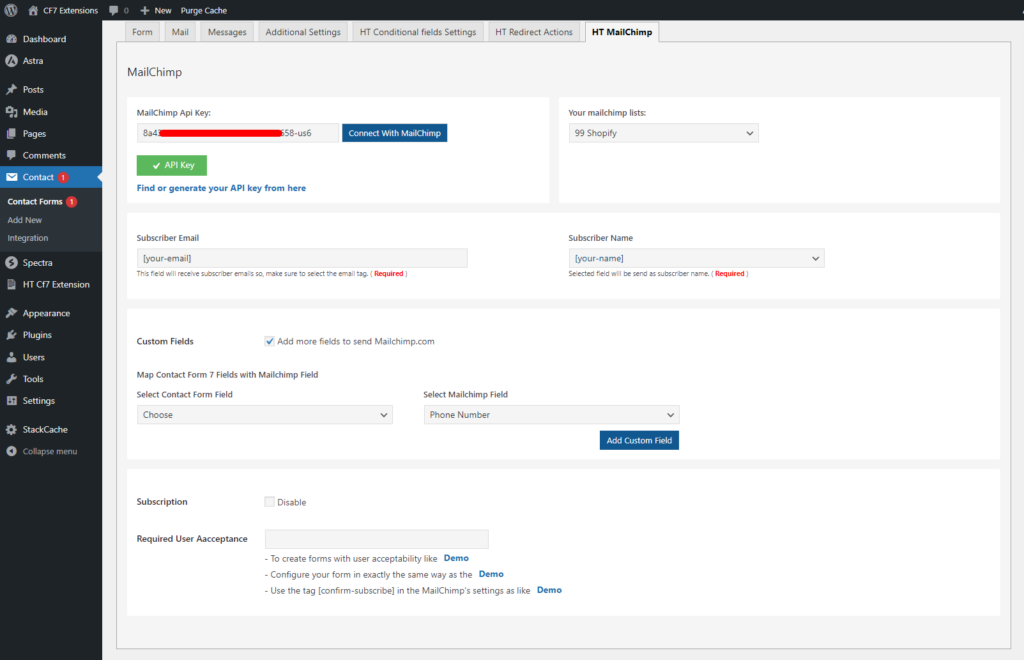The image size is (1024, 660).
Task: Click the Subscriber Email input field
Action: (302, 258)
